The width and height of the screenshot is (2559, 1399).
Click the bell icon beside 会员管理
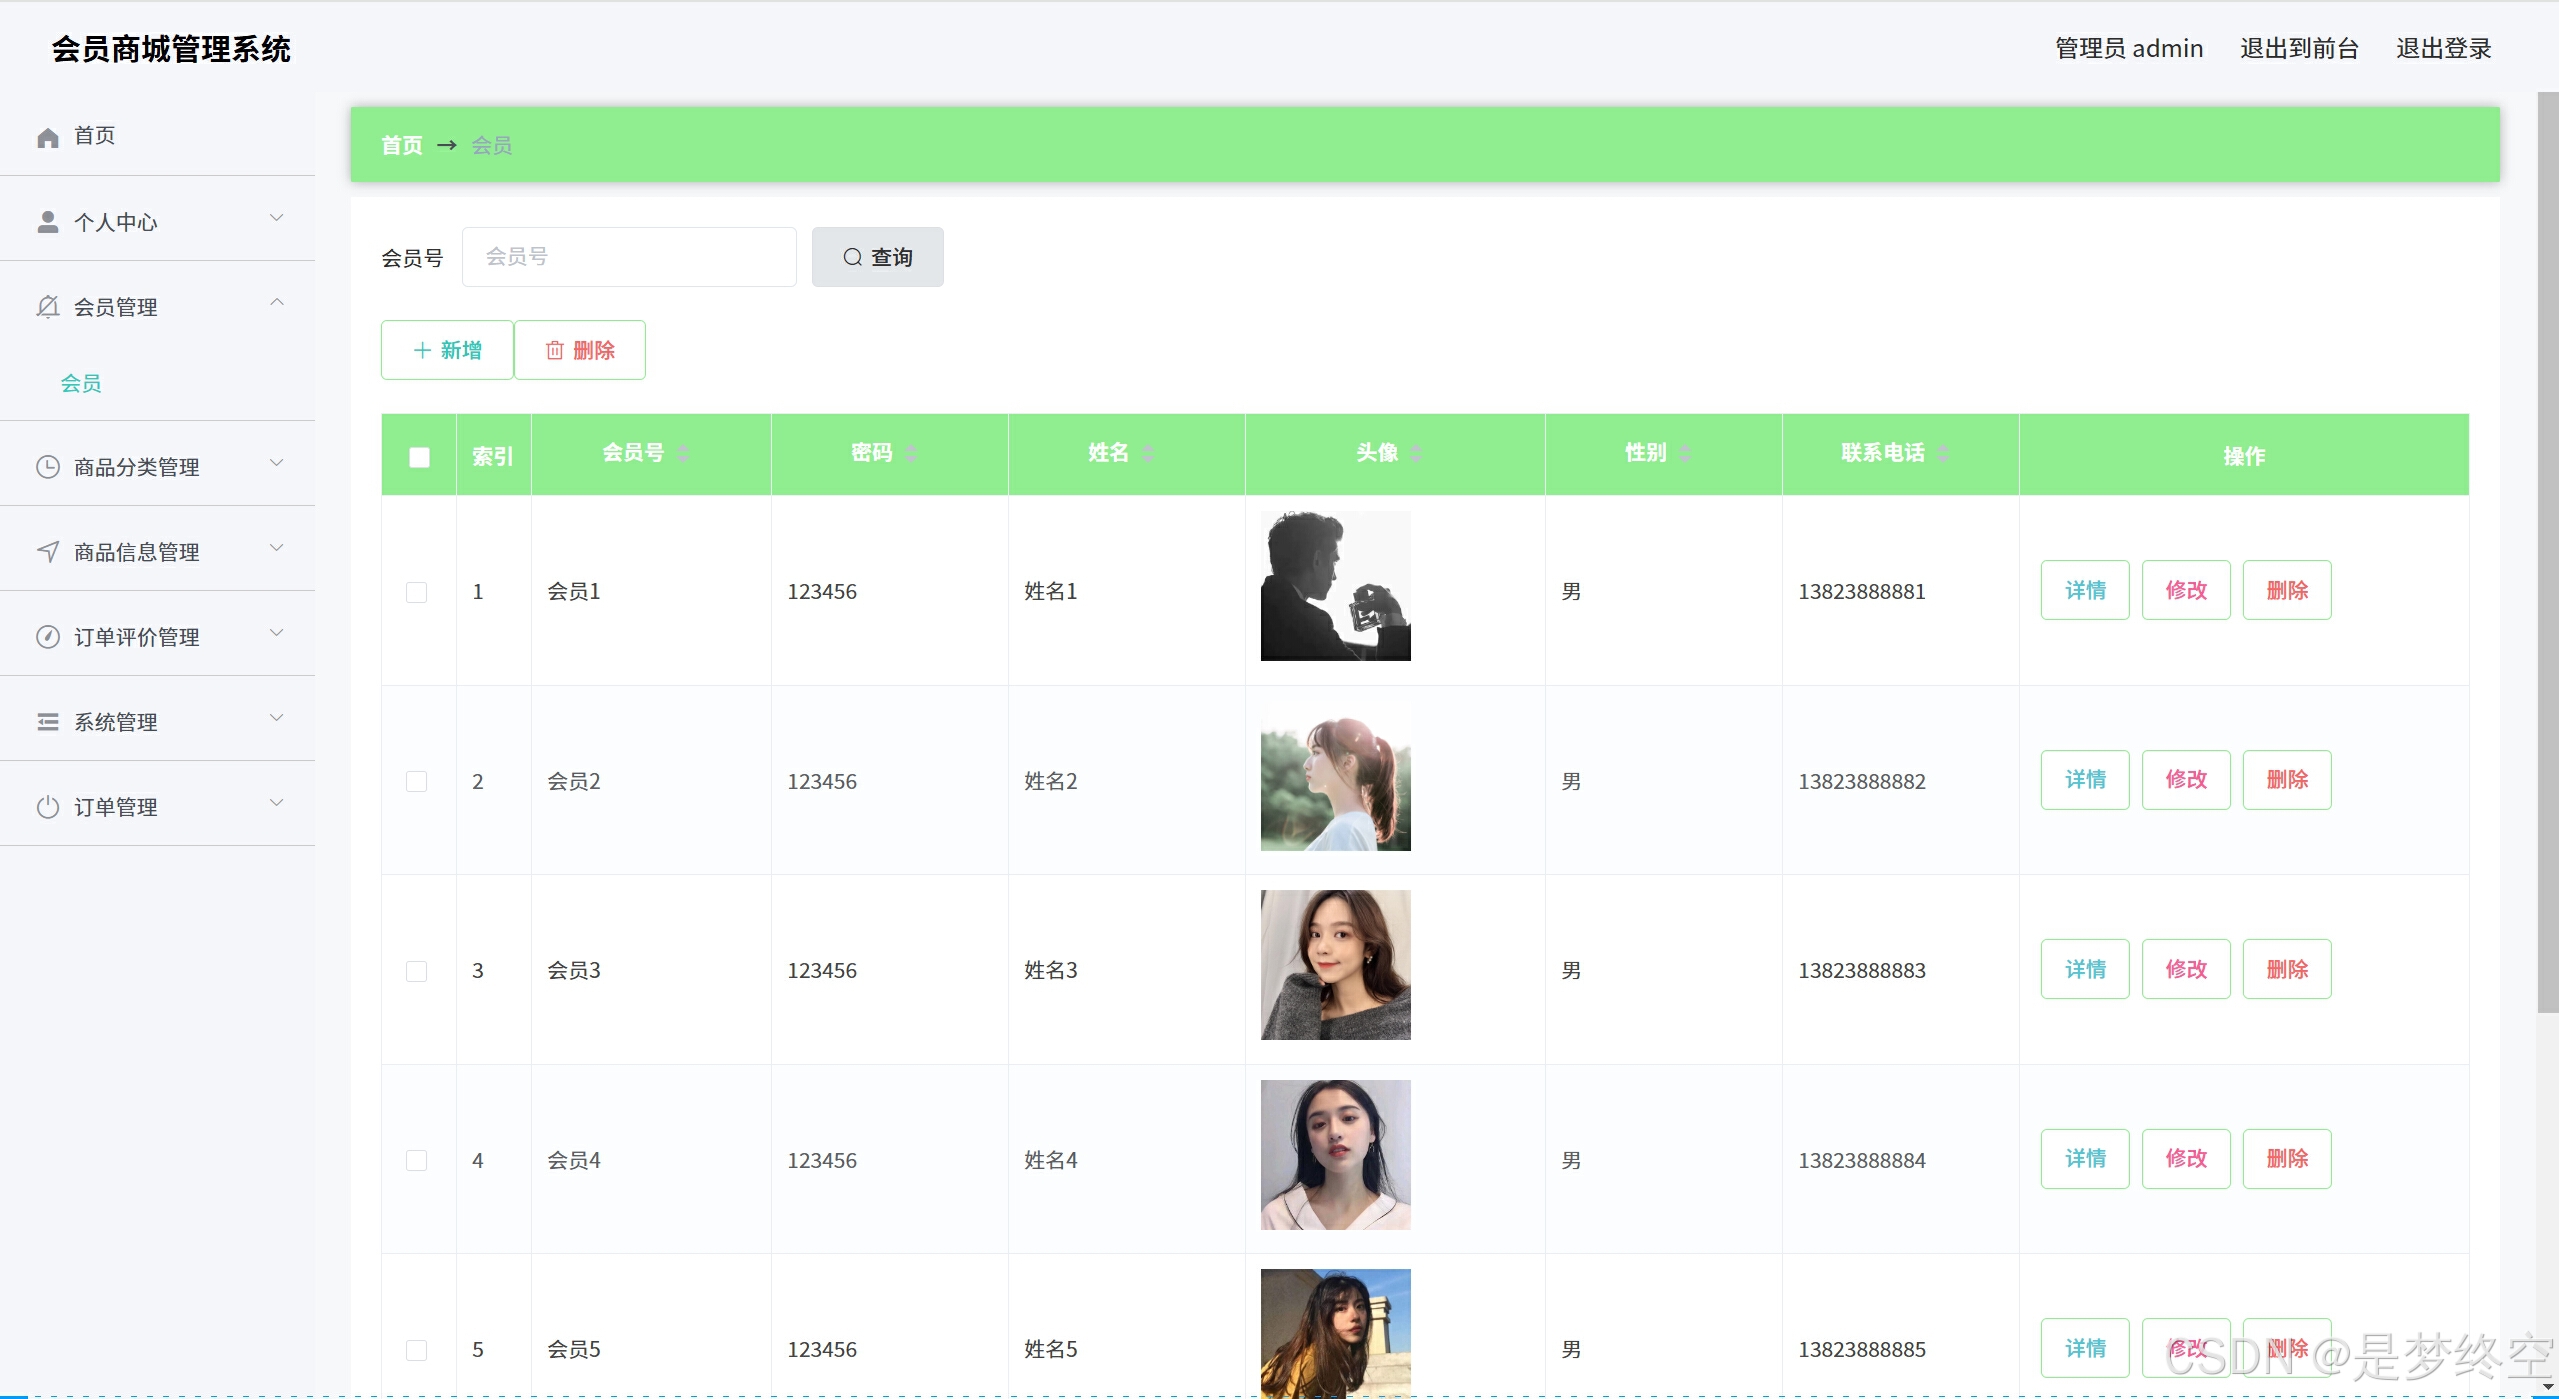click(x=47, y=307)
